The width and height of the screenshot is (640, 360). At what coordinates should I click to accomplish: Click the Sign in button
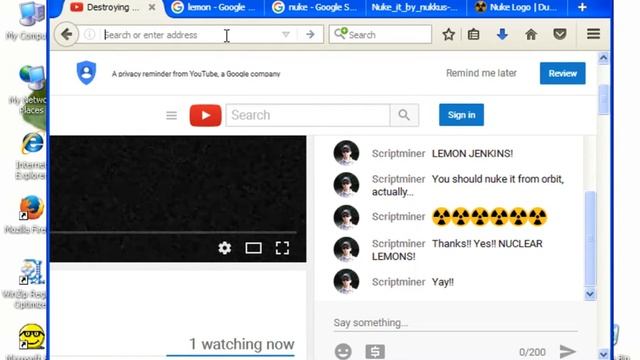click(461, 115)
